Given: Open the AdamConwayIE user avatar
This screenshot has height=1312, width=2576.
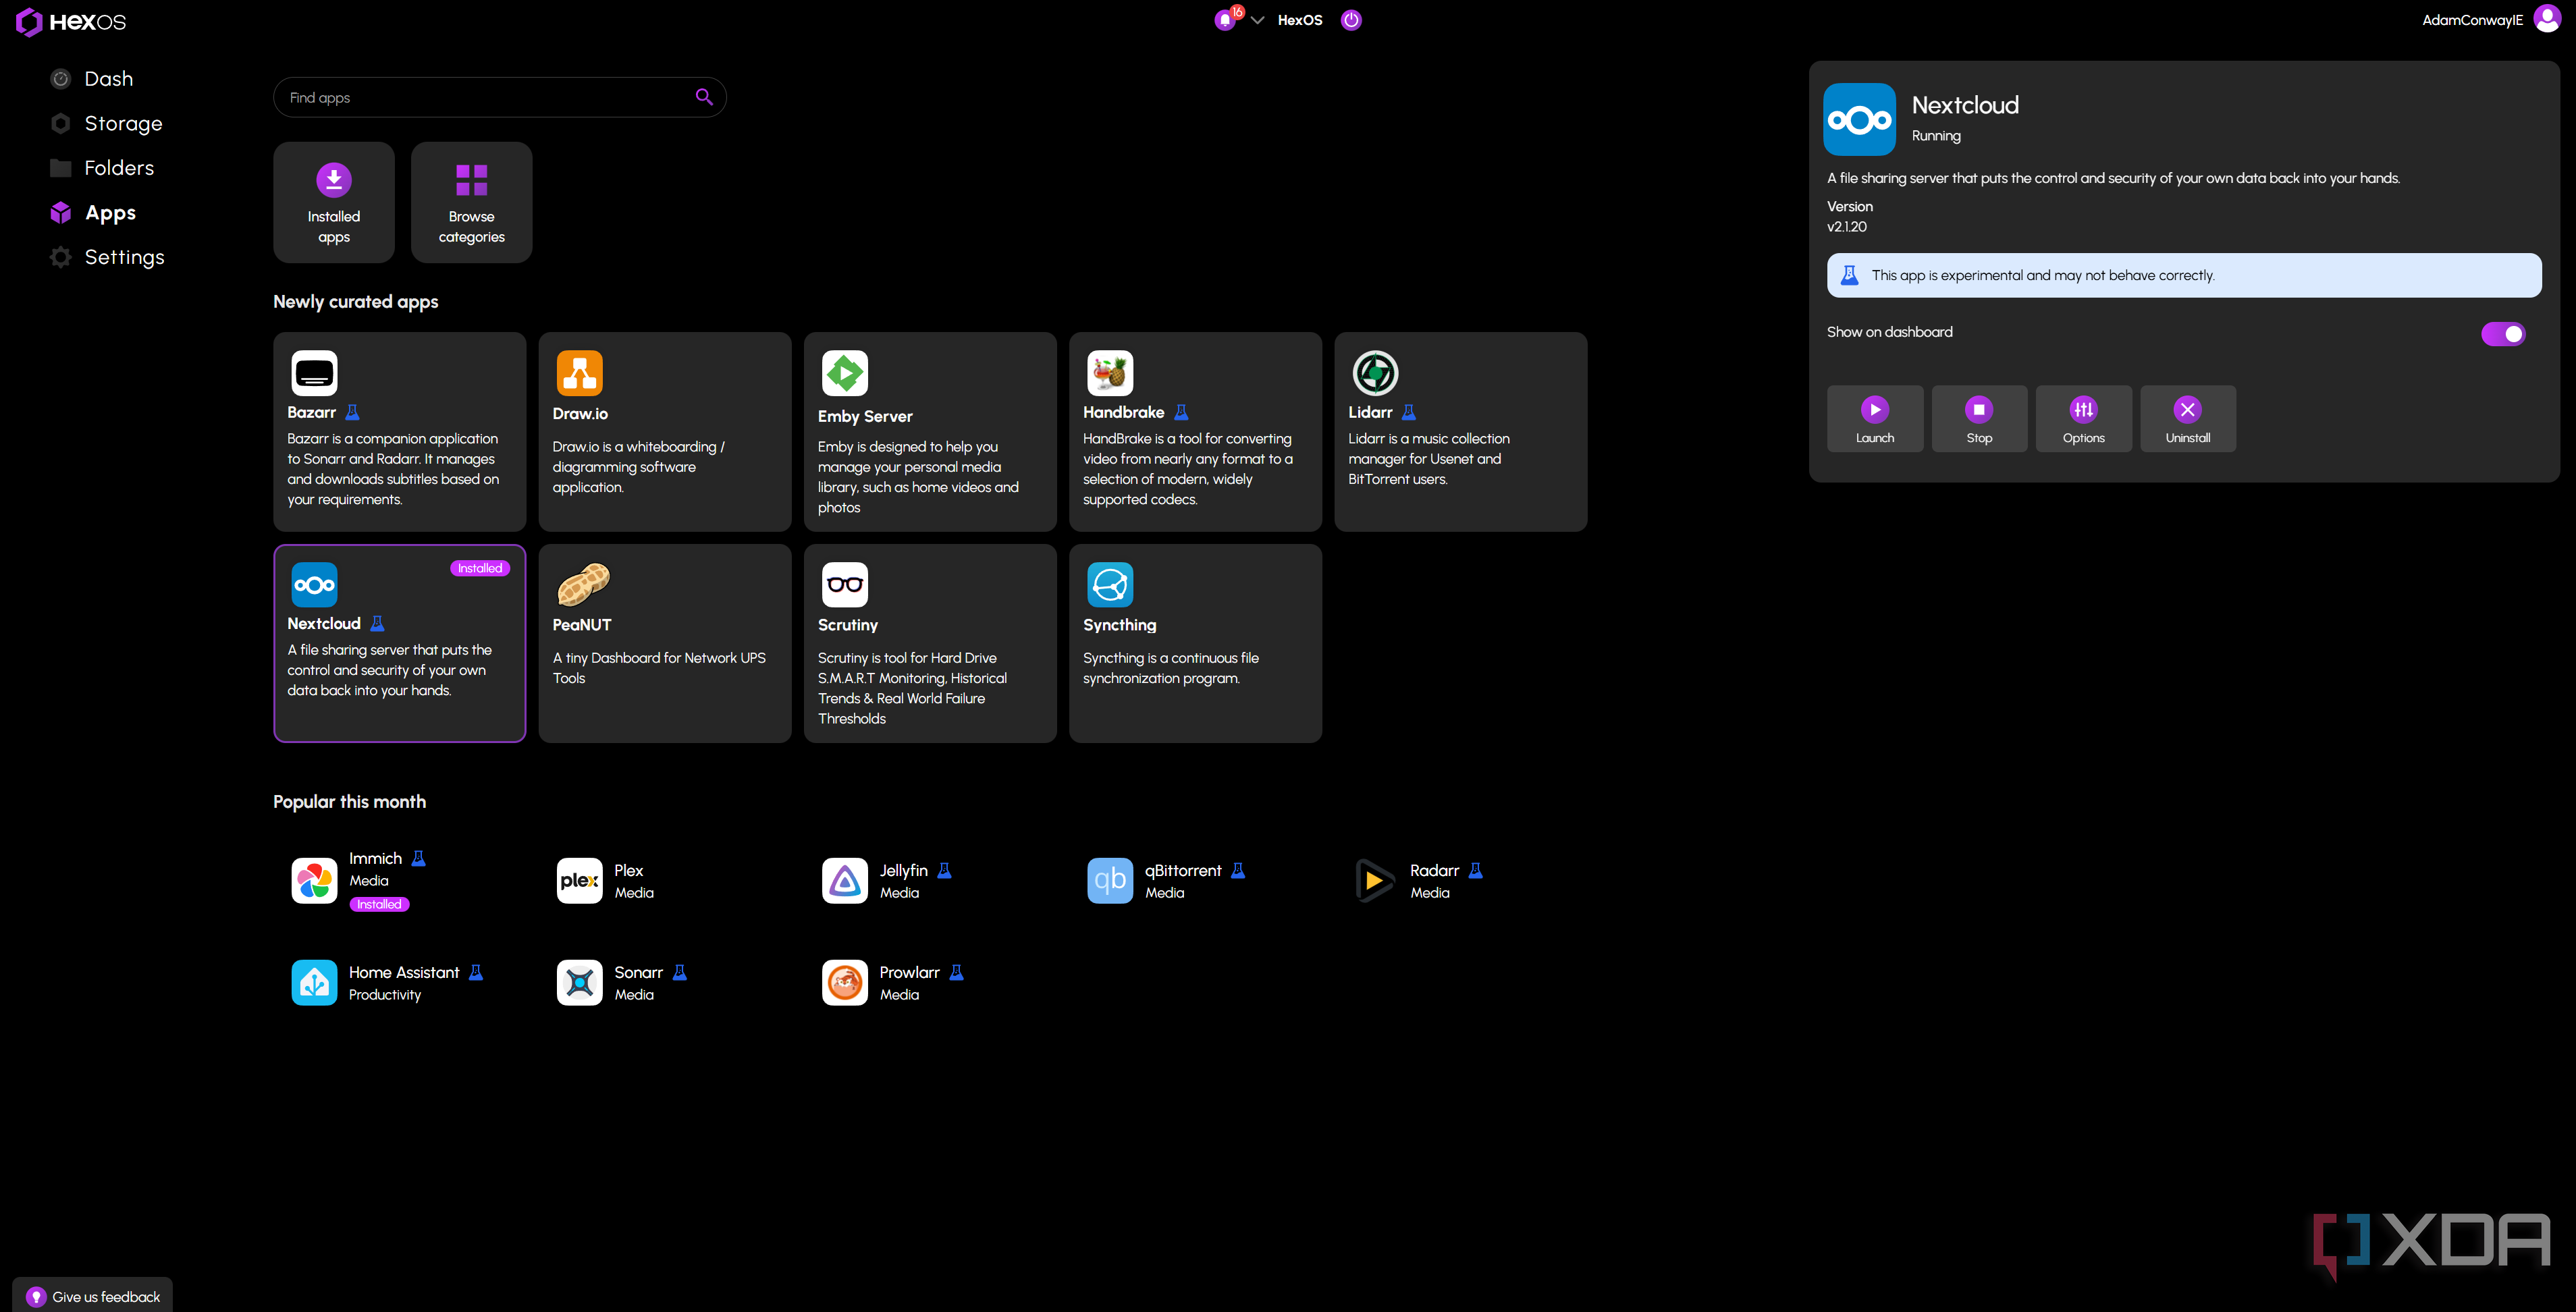Looking at the screenshot, I should pos(2546,19).
